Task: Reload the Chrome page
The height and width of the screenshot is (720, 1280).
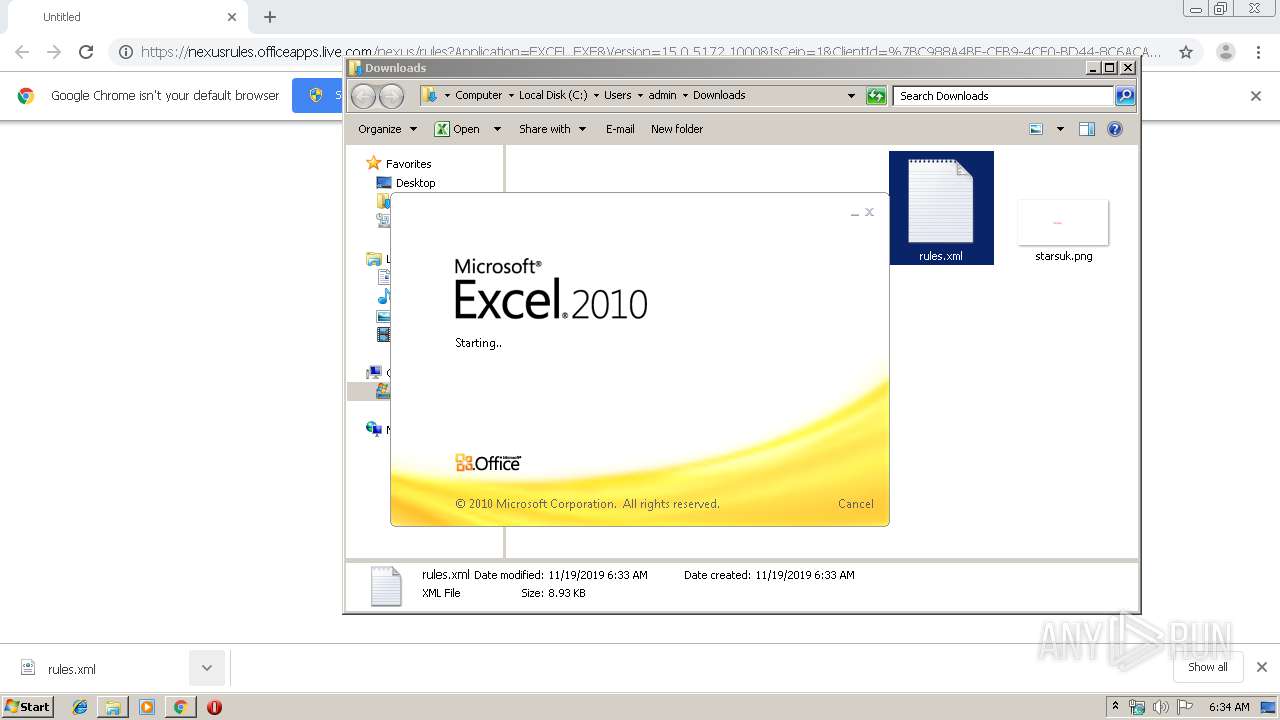Action: (x=86, y=52)
